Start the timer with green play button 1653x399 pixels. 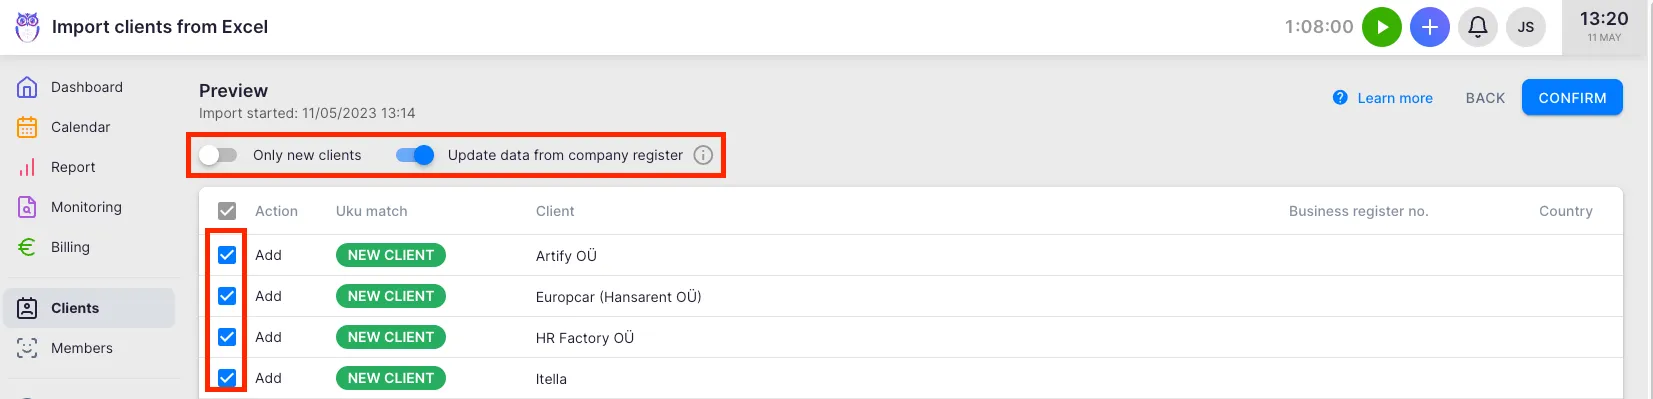[1382, 27]
